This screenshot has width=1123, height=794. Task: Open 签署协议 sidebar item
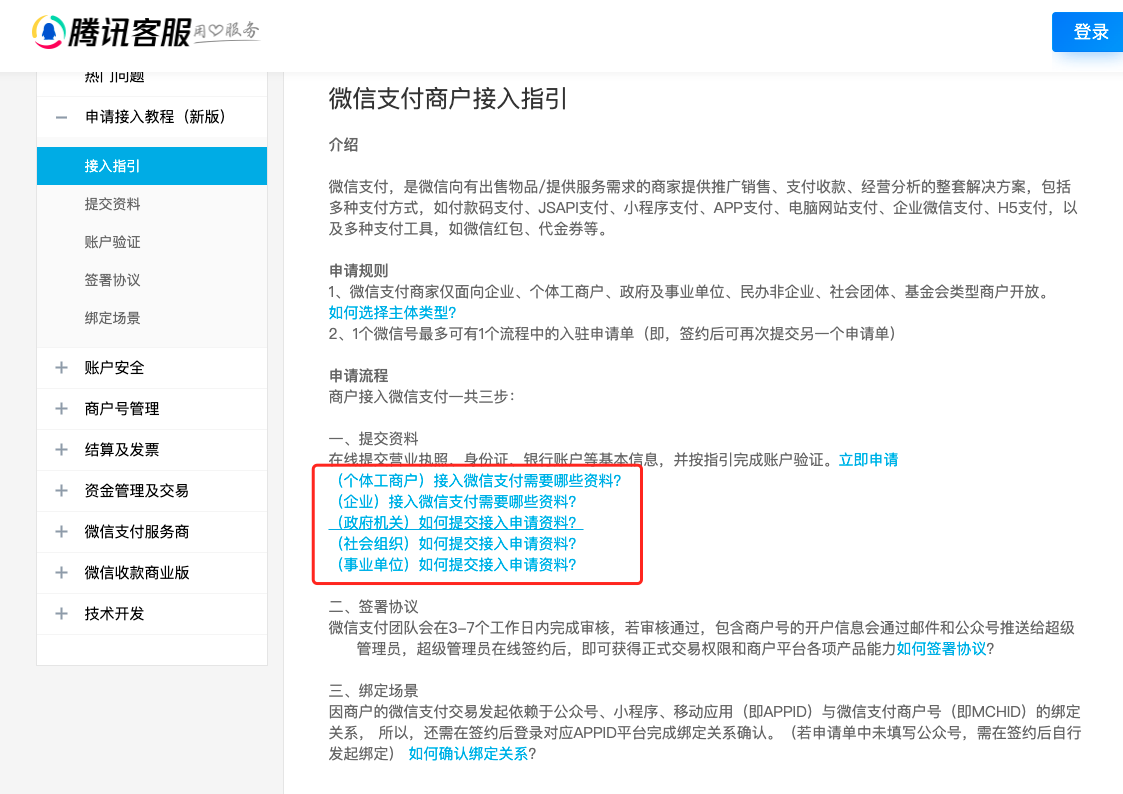point(112,280)
